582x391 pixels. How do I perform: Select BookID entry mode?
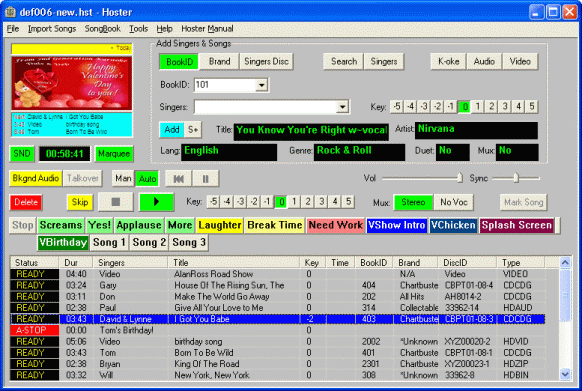pos(179,62)
